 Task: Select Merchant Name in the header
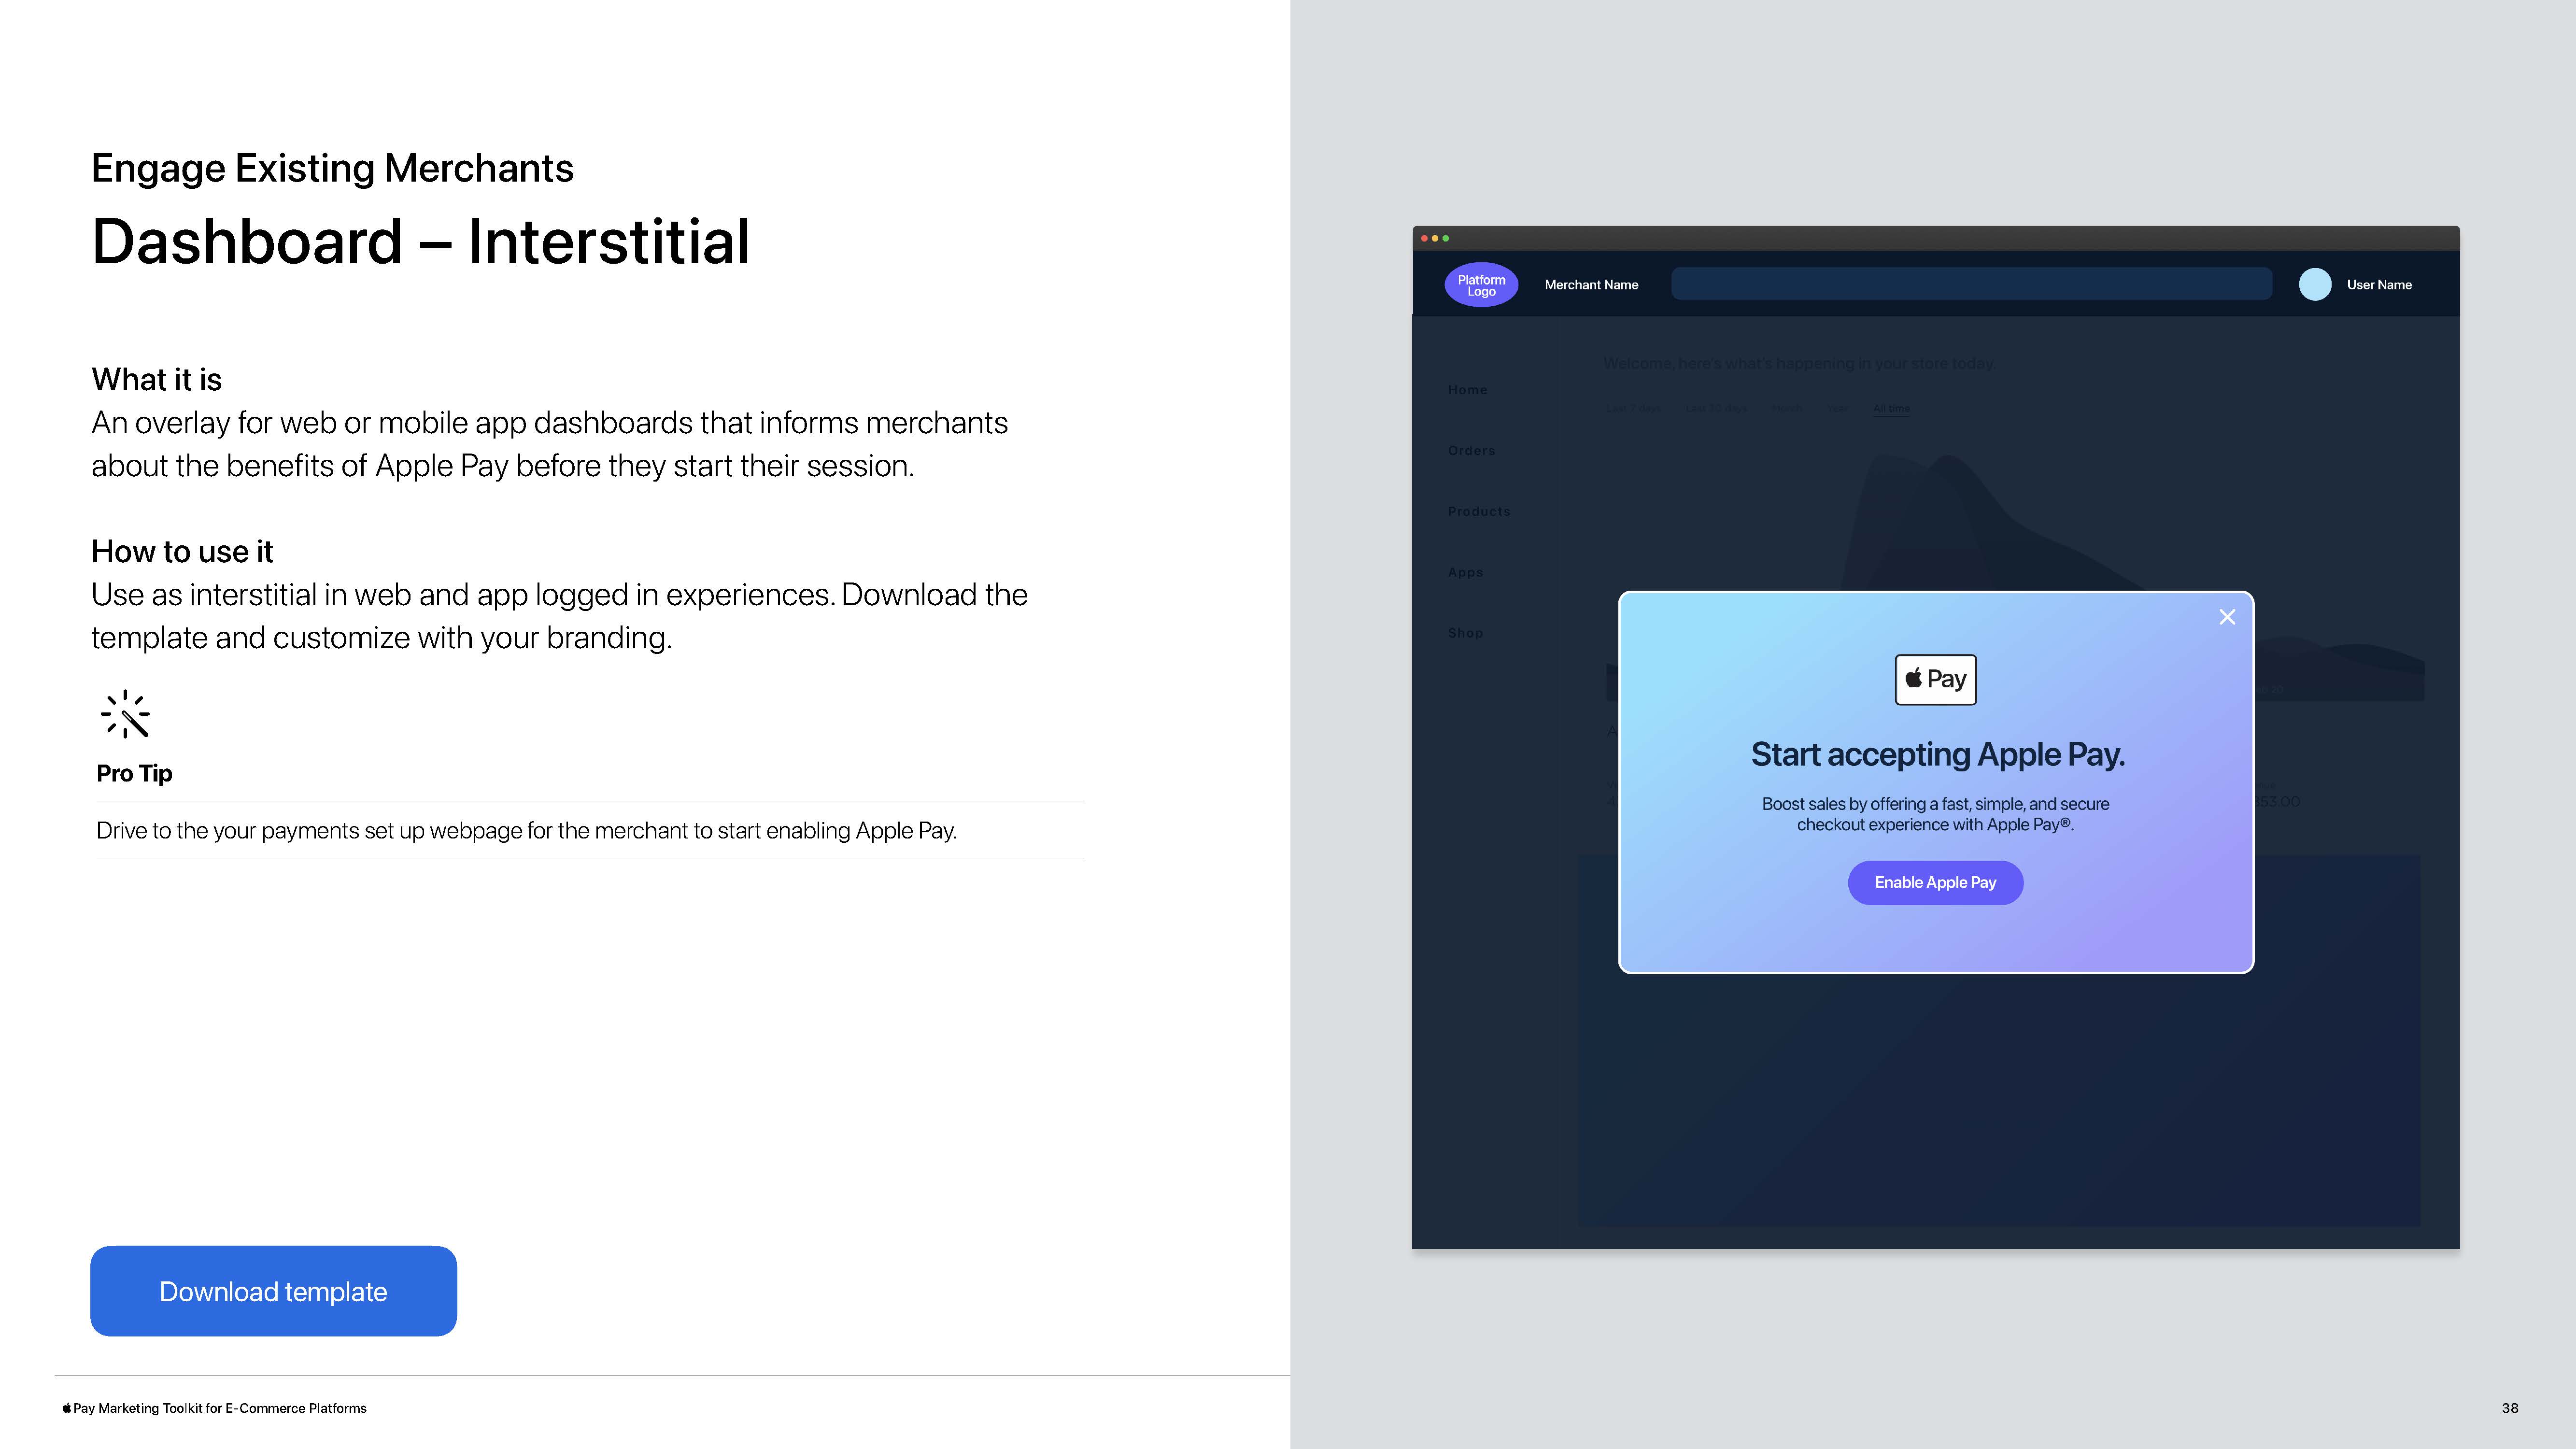click(1591, 285)
